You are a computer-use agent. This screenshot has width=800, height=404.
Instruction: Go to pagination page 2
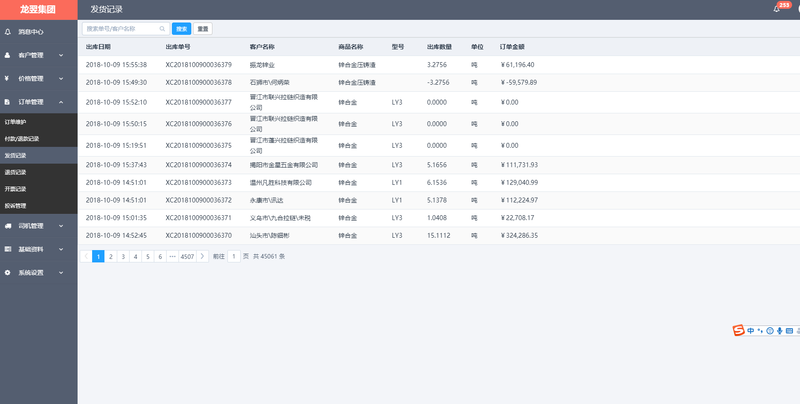111,257
